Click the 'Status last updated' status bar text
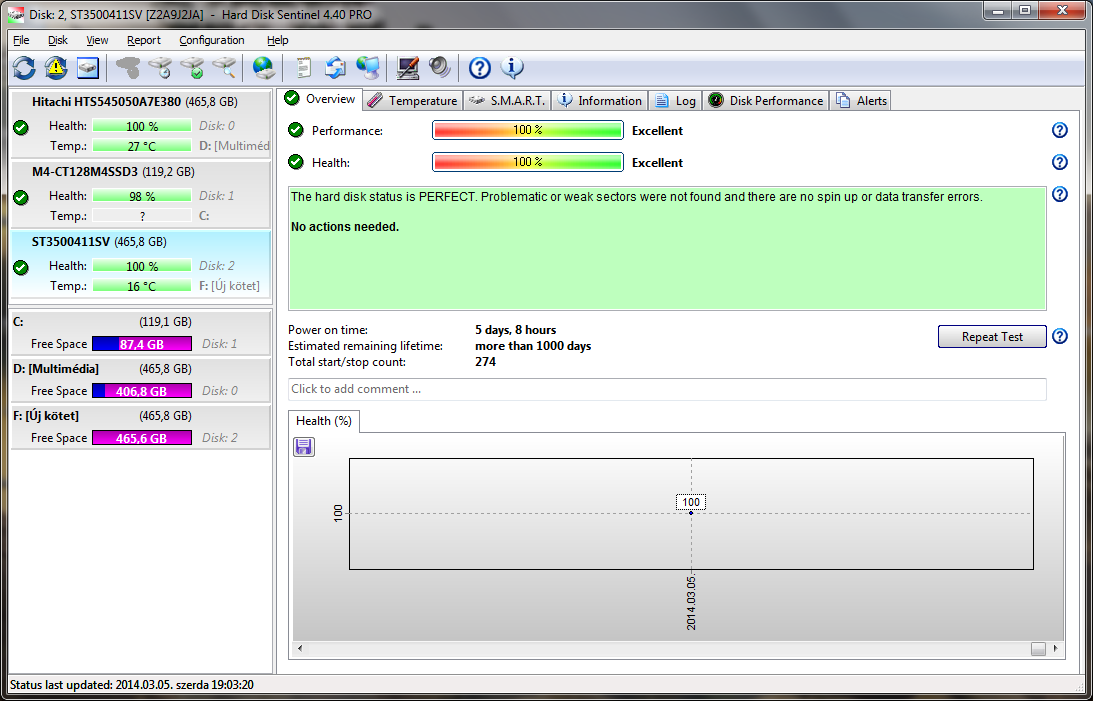Viewport: 1093px width, 701px height. [132, 685]
